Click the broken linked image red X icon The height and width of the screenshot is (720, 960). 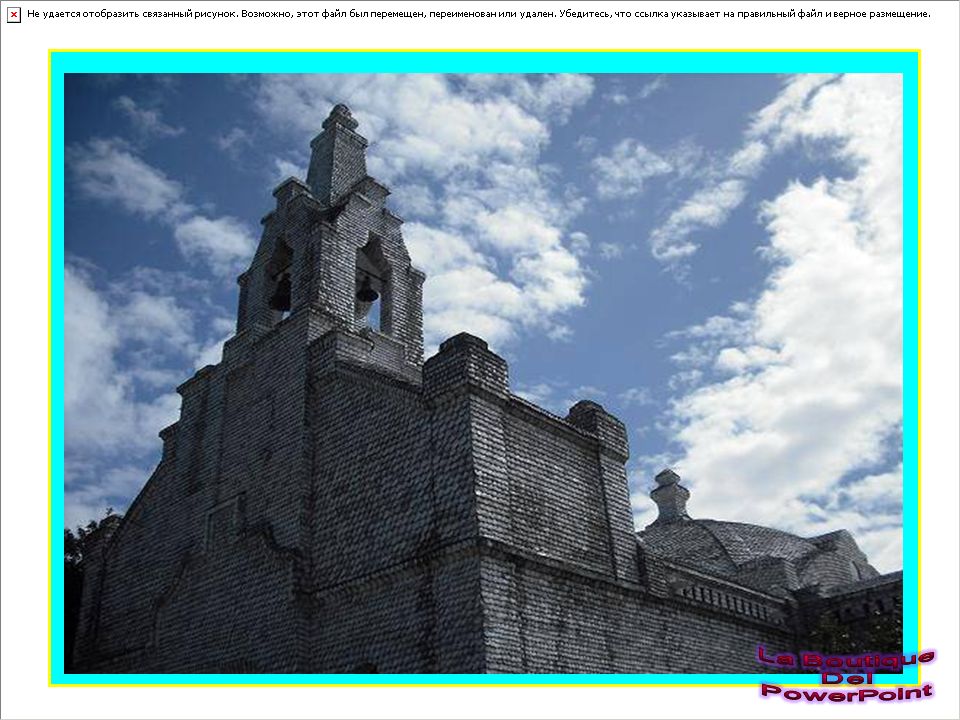pyautogui.click(x=13, y=15)
